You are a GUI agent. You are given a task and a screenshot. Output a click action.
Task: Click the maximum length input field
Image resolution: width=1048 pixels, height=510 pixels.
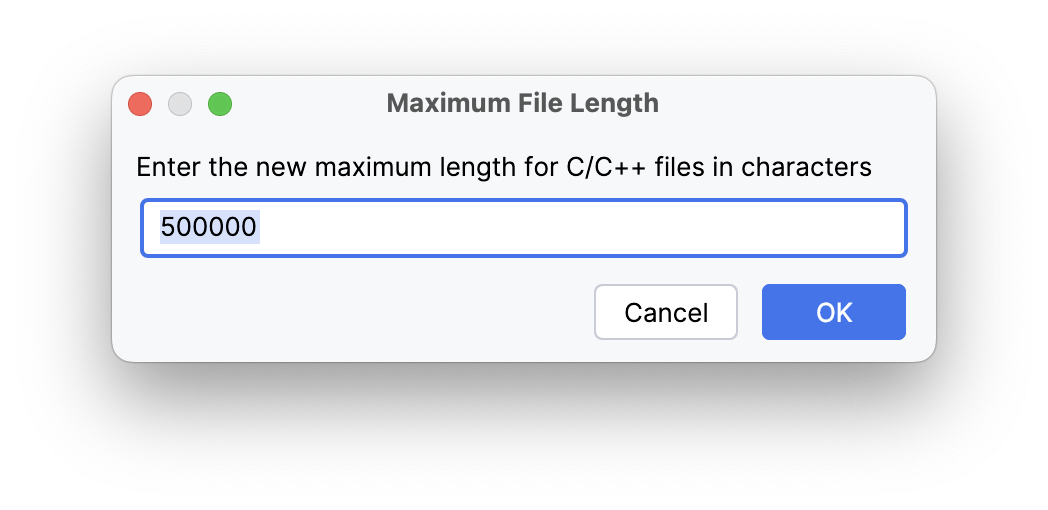point(523,228)
